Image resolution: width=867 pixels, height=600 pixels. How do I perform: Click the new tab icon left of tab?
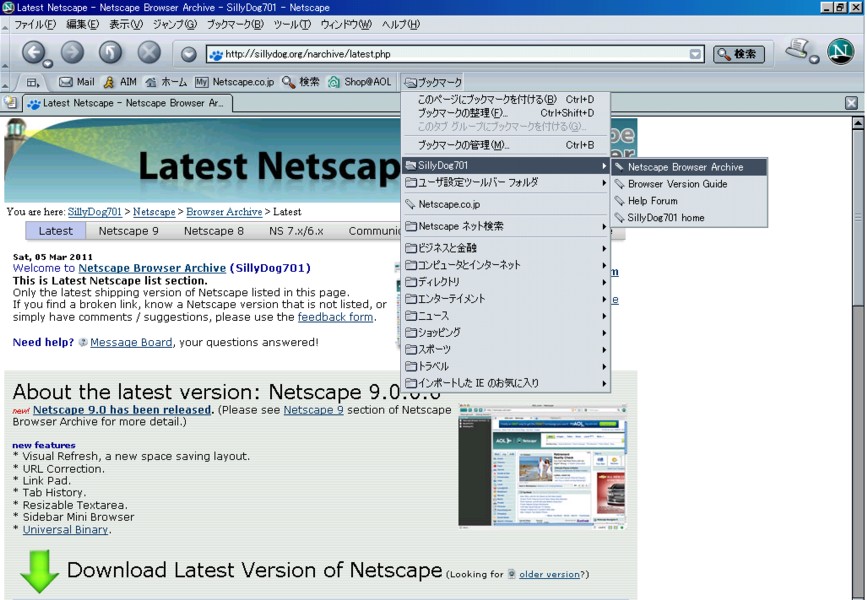pos(10,102)
